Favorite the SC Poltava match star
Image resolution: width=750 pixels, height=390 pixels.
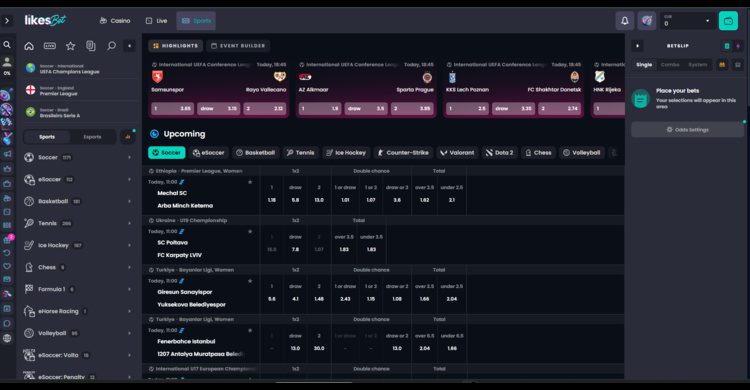coord(250,232)
